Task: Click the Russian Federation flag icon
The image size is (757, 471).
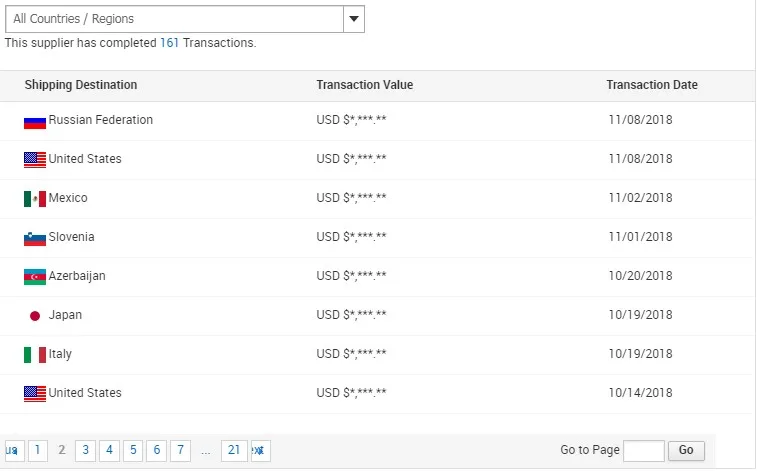Action: [x=35, y=122]
